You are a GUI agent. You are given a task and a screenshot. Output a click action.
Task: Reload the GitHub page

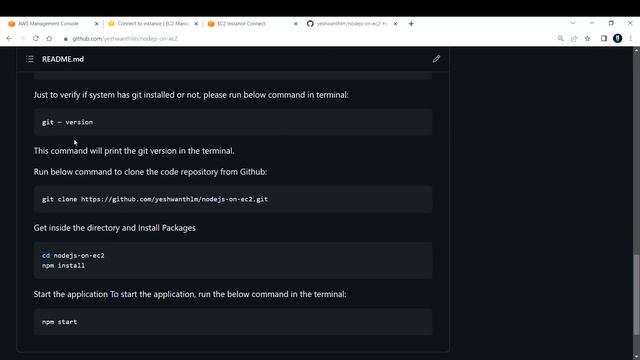point(36,38)
